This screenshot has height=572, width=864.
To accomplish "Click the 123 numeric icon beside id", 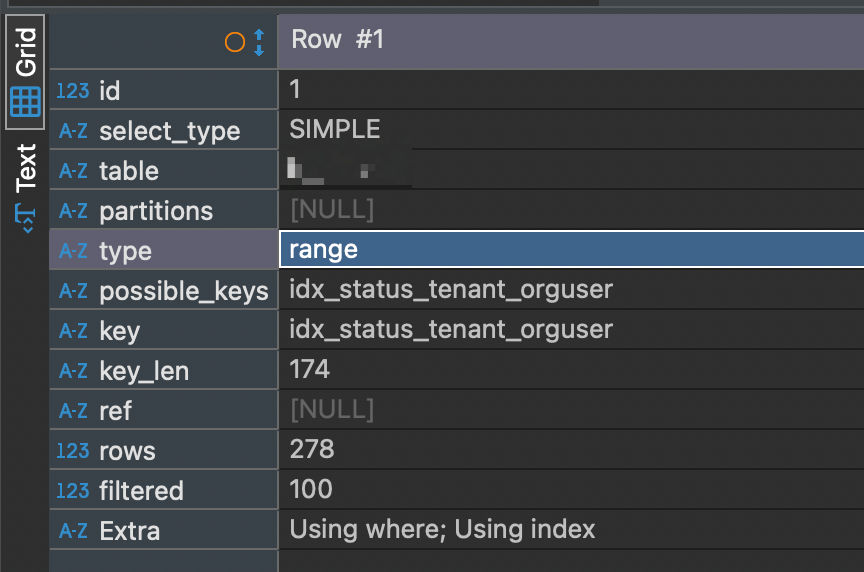I will point(73,90).
